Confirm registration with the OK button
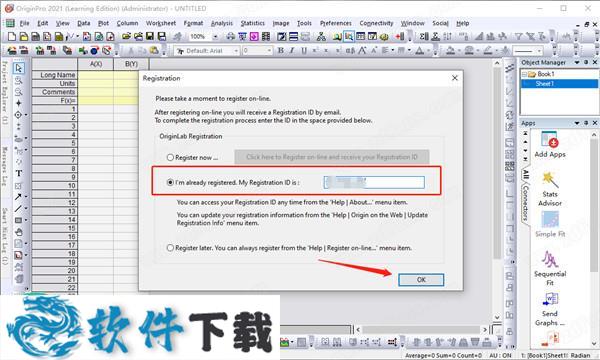Viewport: 600px width, 360px height. [x=421, y=280]
